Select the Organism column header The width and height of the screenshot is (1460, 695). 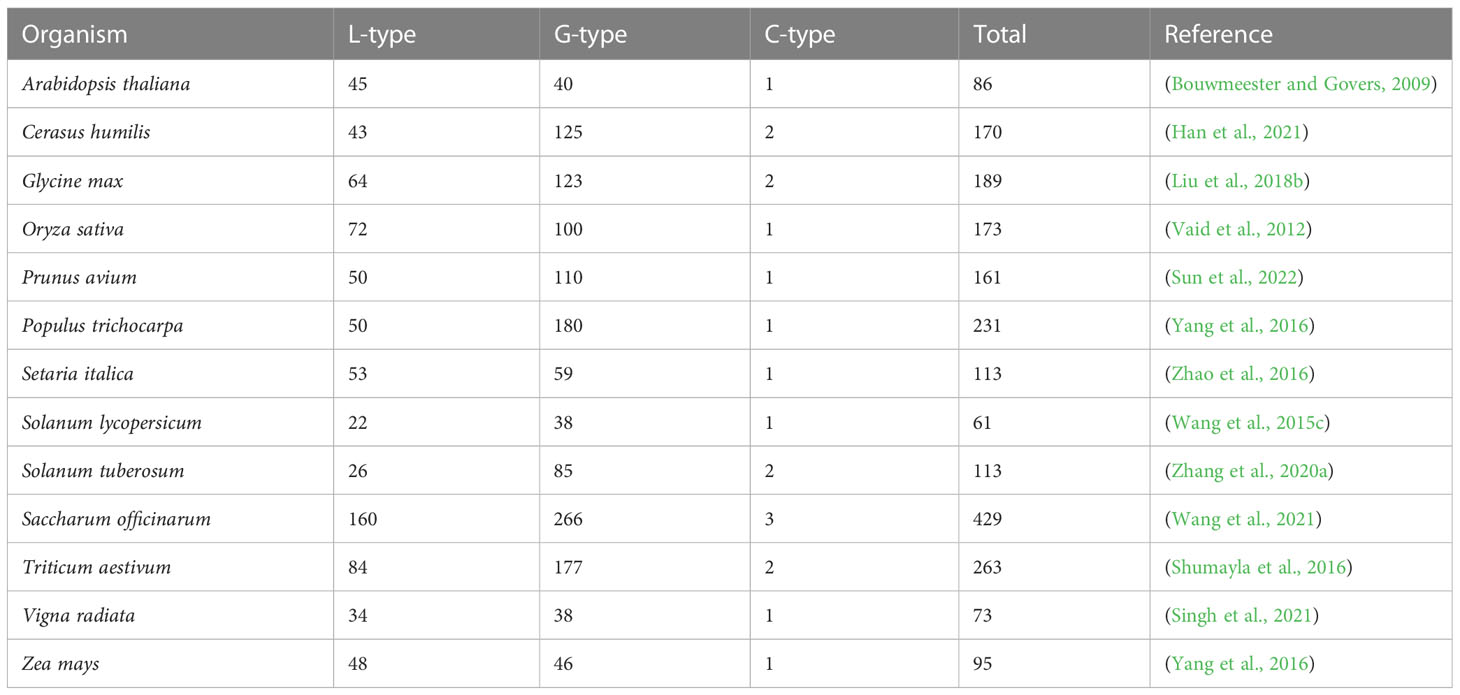75,35
